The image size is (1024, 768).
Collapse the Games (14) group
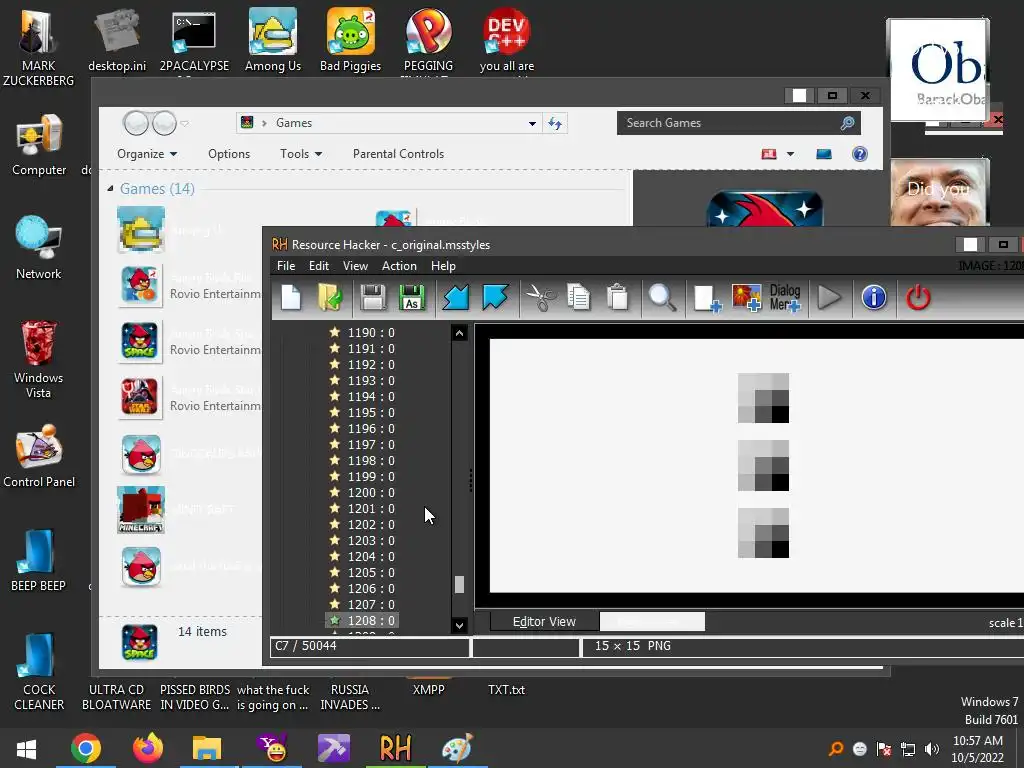(x=110, y=189)
